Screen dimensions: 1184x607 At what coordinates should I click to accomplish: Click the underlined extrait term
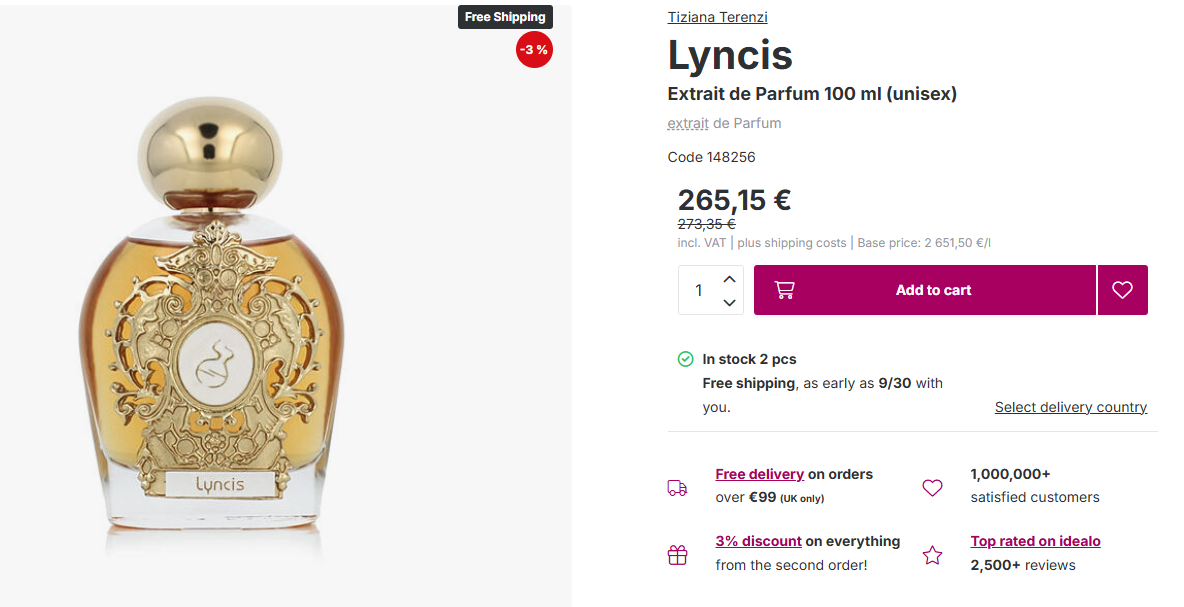click(x=688, y=123)
